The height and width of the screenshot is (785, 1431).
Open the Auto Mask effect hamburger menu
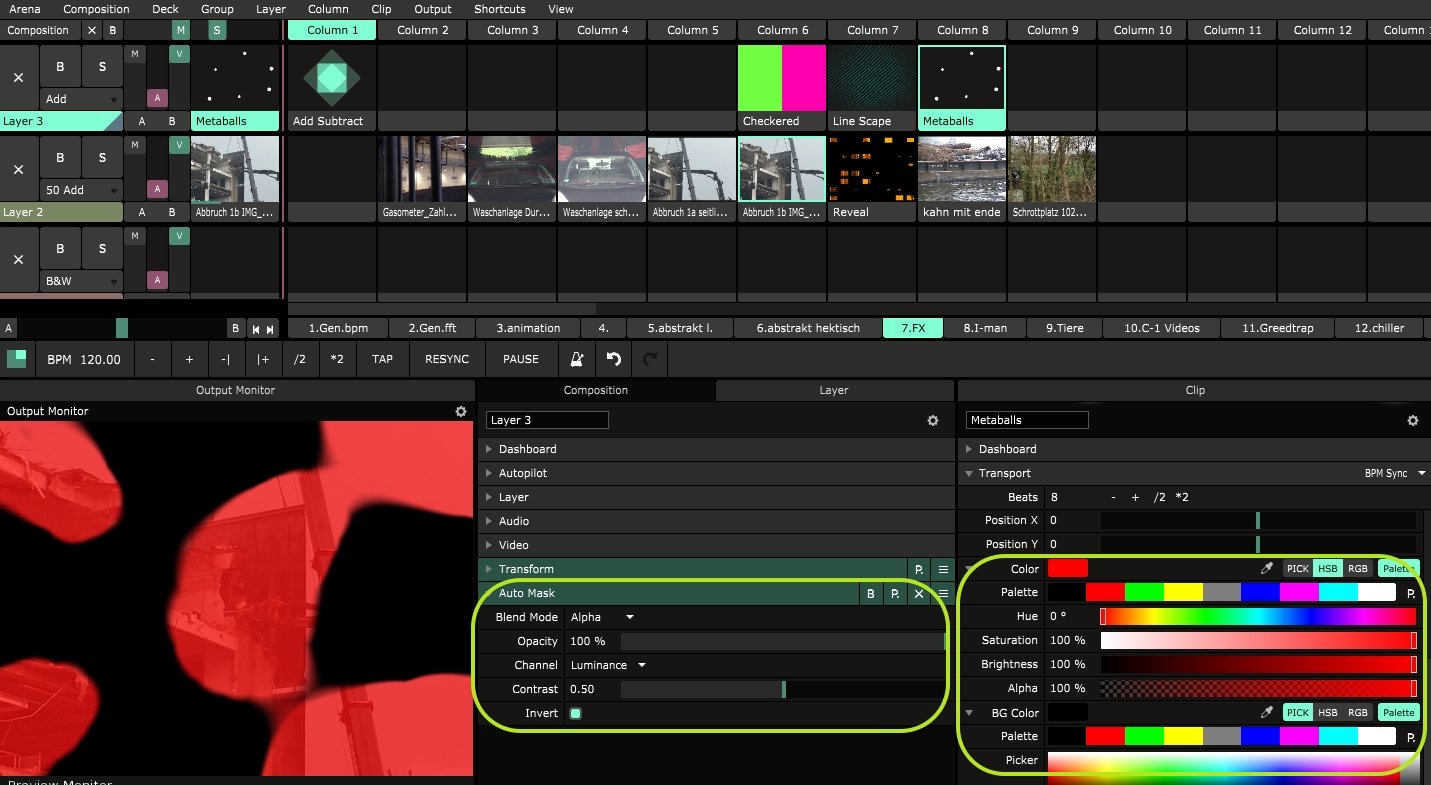pyautogui.click(x=943, y=594)
